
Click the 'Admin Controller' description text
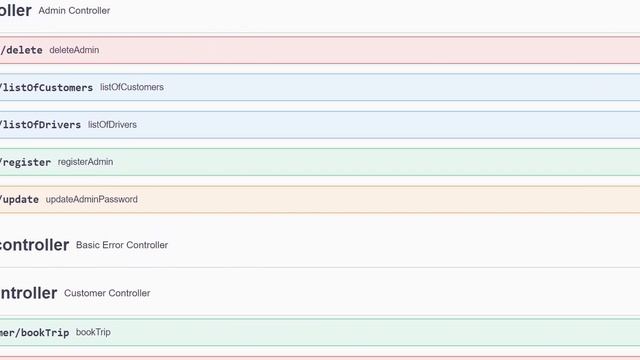coord(74,11)
